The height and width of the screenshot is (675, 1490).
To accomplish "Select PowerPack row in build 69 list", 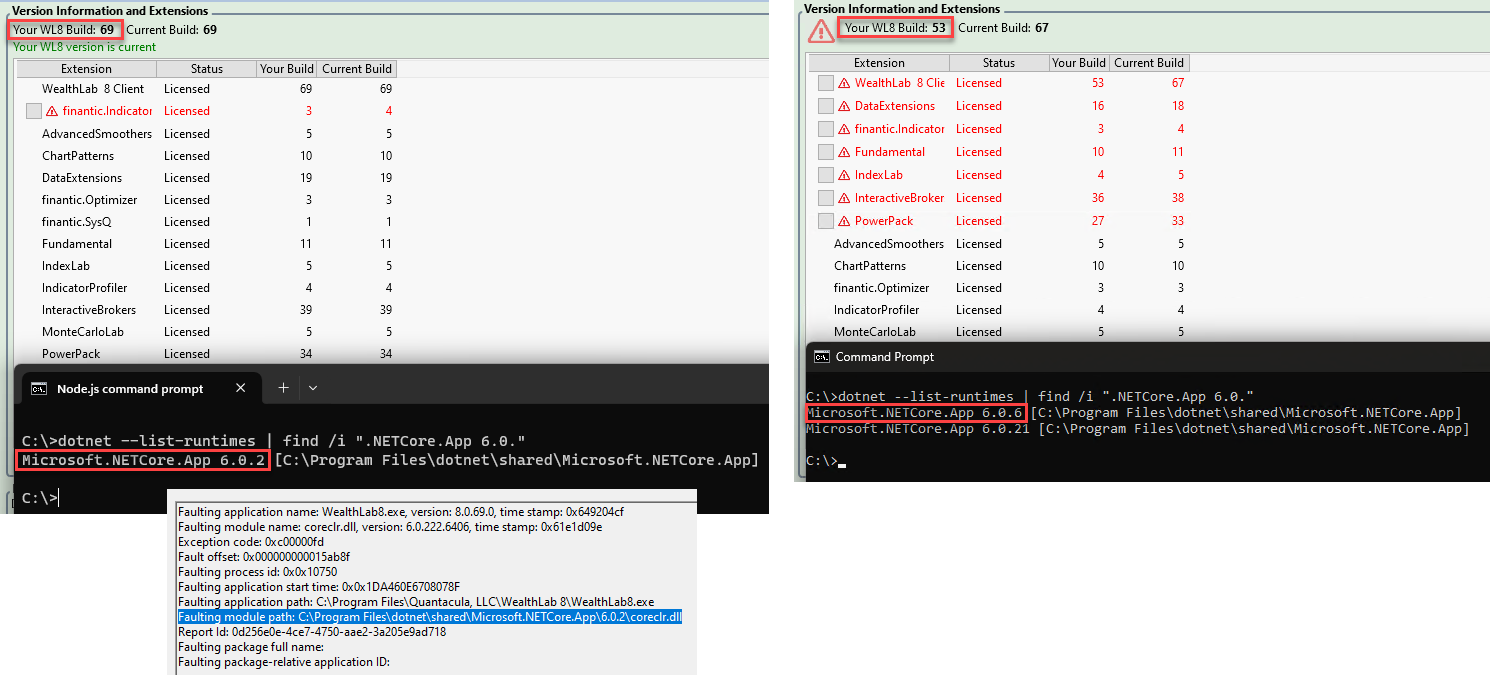I will click(206, 354).
